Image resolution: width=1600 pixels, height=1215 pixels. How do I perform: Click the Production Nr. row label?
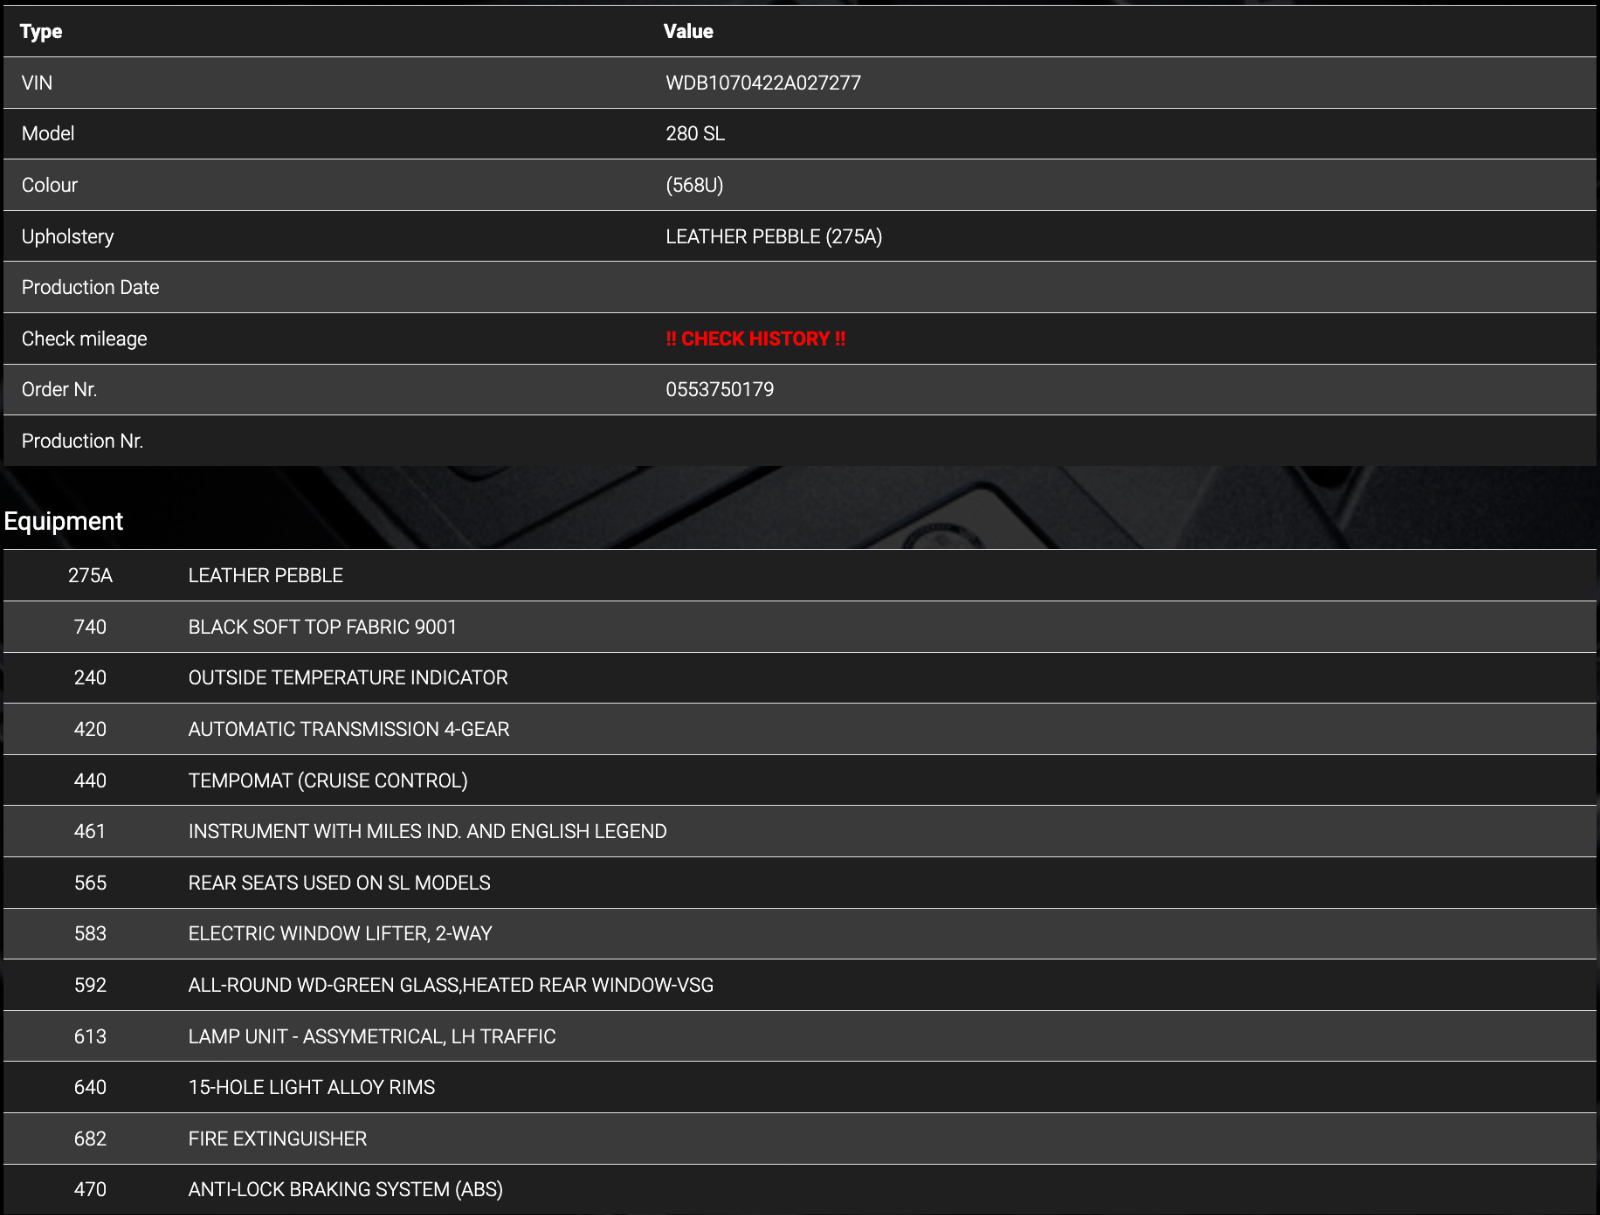click(x=82, y=441)
